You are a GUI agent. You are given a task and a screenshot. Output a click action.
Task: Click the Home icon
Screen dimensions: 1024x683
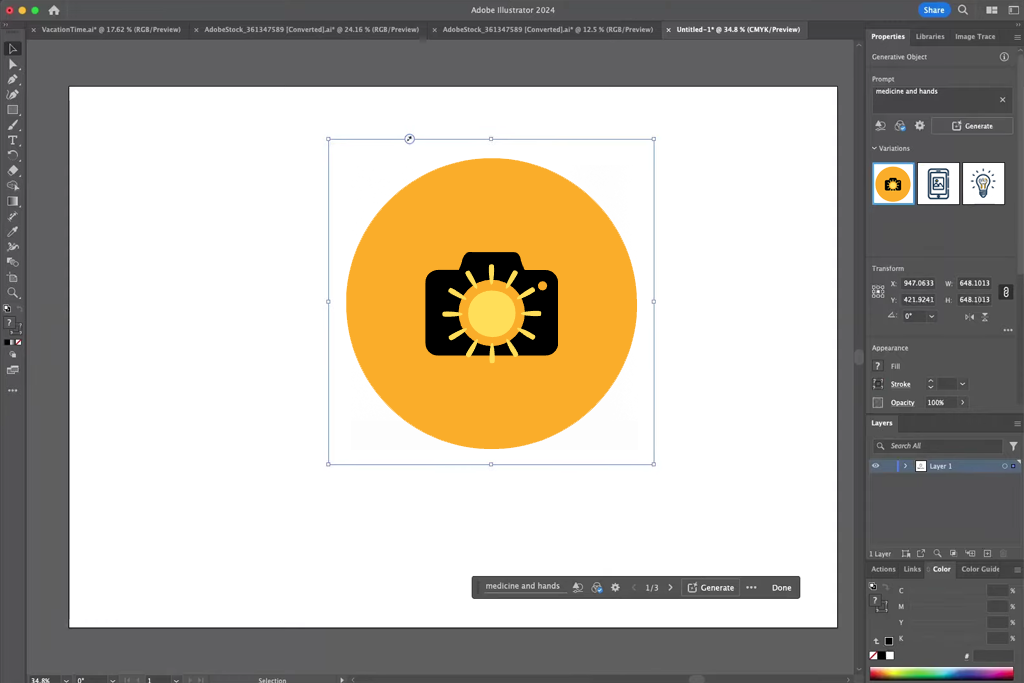tap(54, 10)
